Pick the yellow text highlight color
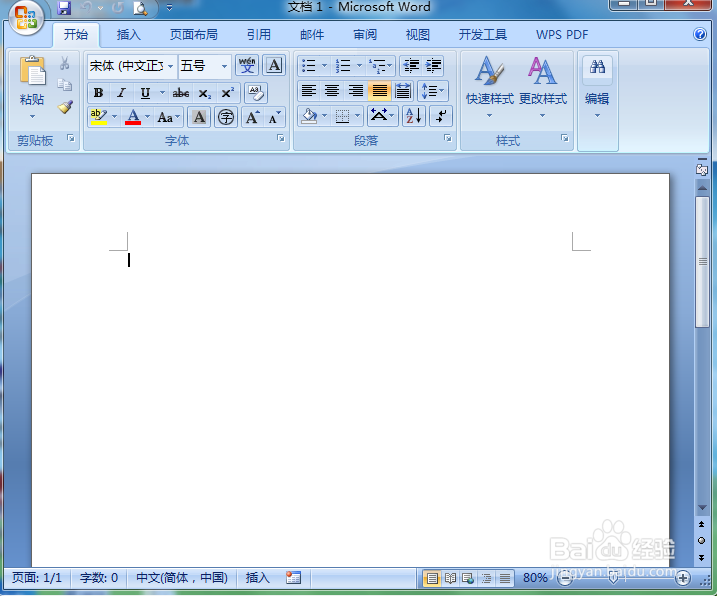This screenshot has width=717, height=596. [x=99, y=118]
